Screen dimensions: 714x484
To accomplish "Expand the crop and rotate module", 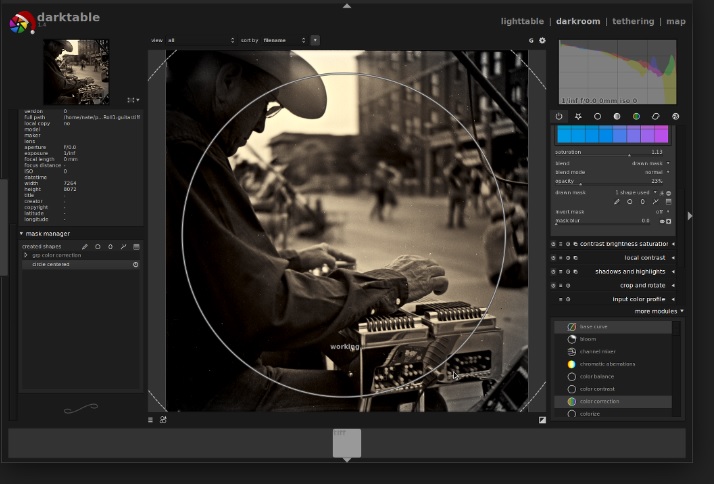I will [x=640, y=285].
